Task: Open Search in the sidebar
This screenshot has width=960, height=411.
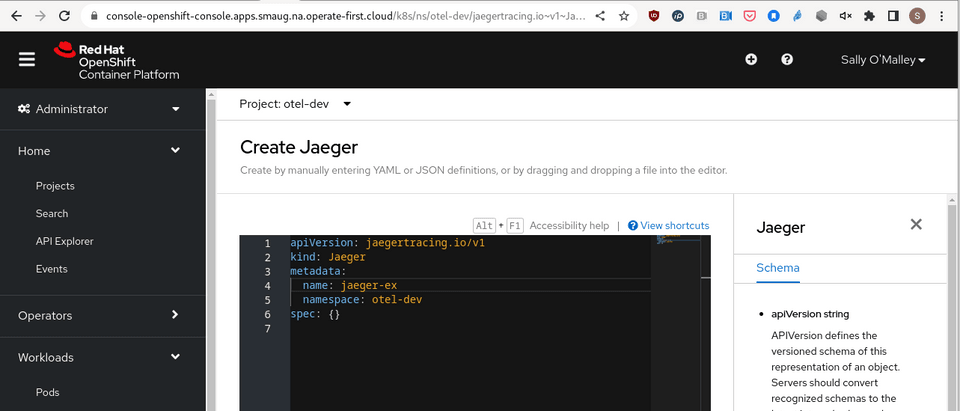Action: [52, 213]
